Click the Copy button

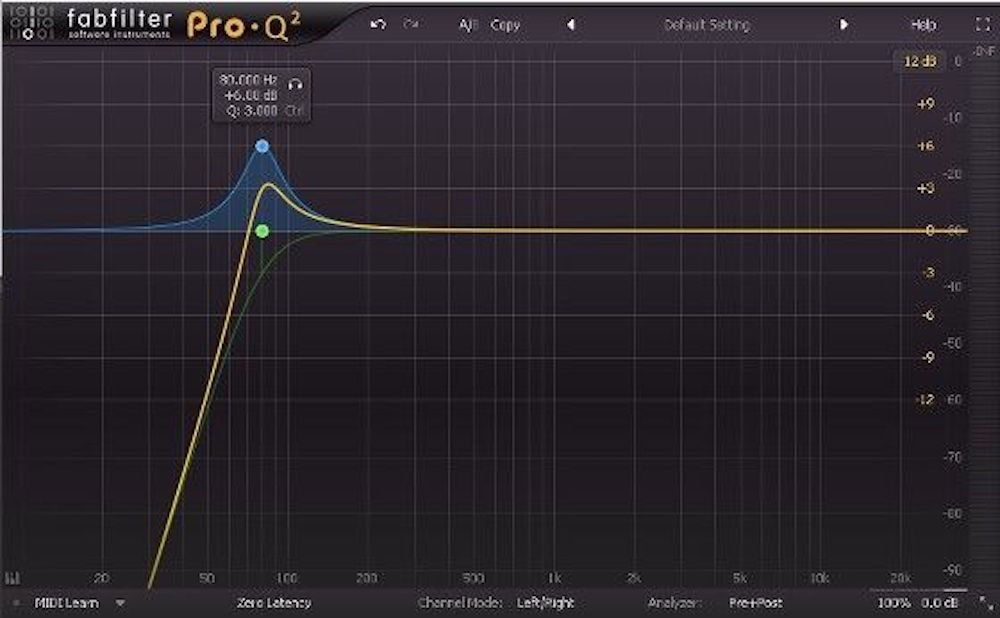point(505,25)
